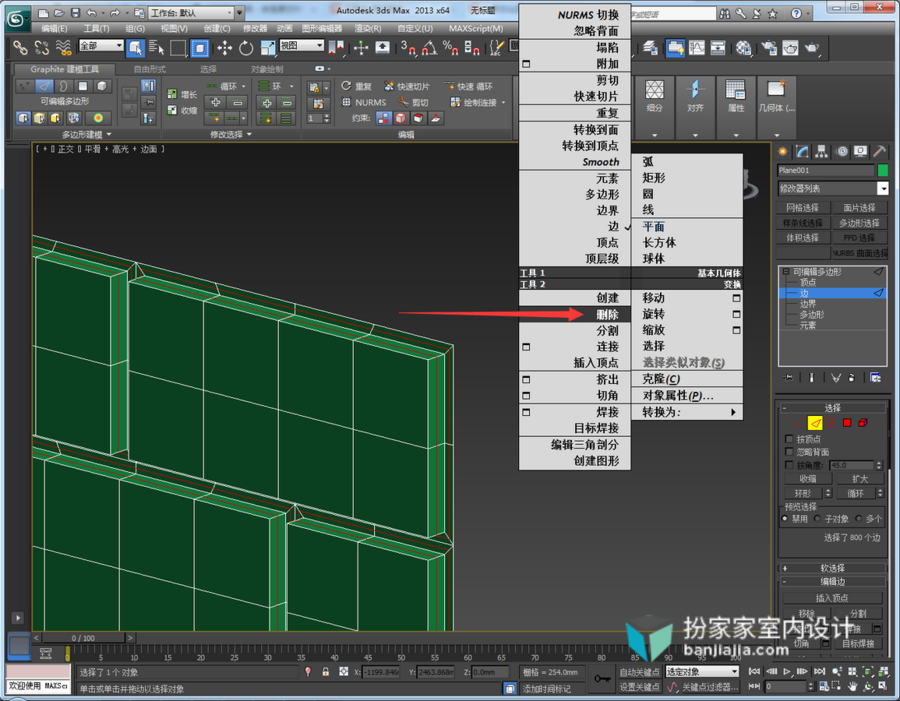Open settings box beside 连接 in quad menu
Screen dimensions: 900x701
pos(526,347)
